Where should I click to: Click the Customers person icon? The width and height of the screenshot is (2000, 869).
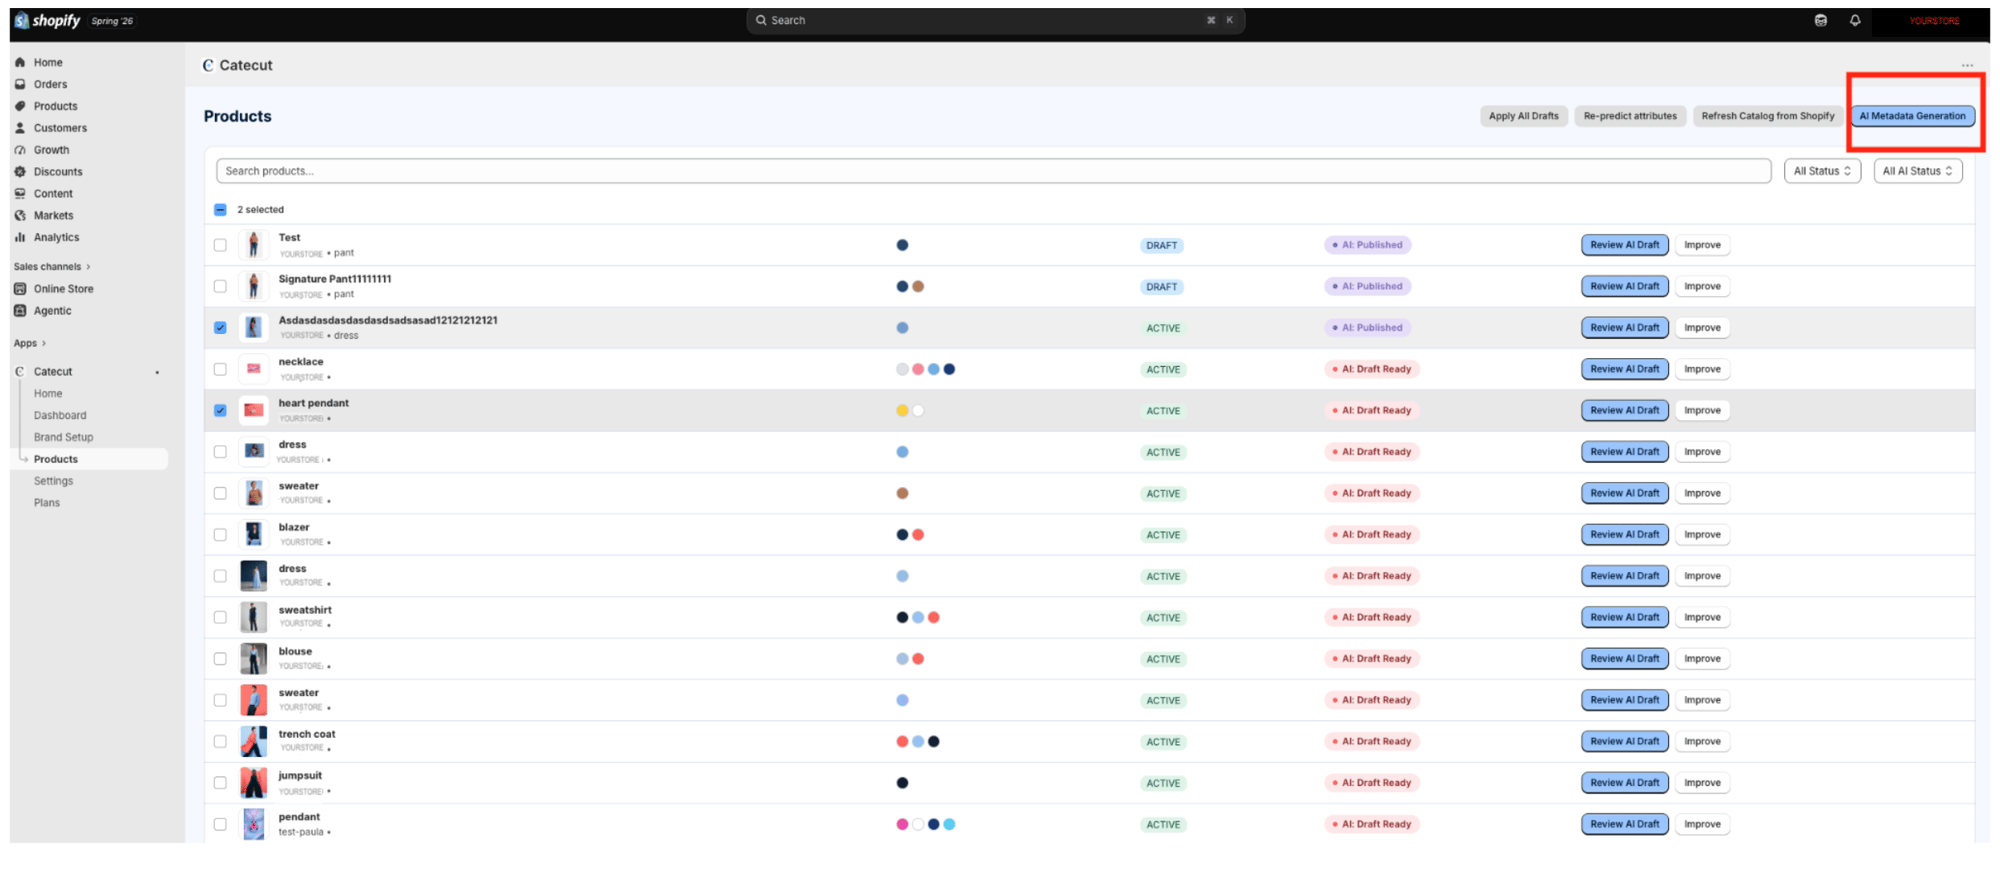(20, 128)
